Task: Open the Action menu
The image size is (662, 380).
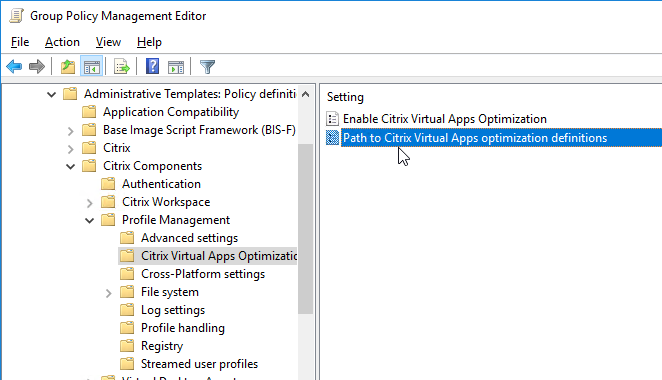Action: click(62, 42)
